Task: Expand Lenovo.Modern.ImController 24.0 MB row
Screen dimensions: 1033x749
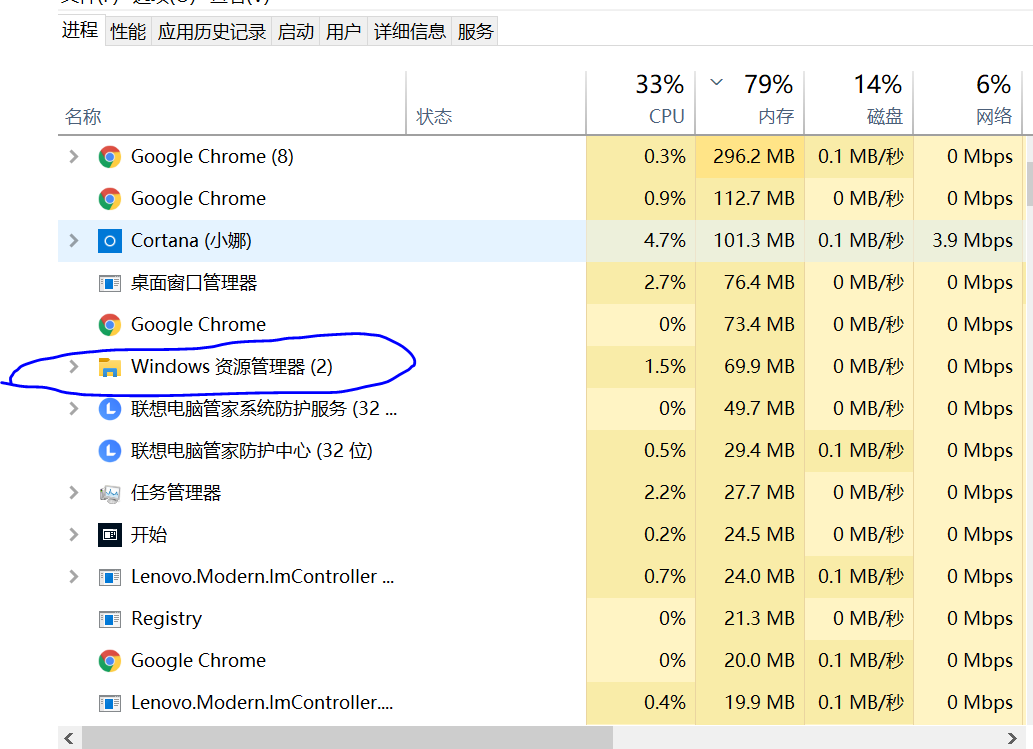Action: tap(74, 577)
